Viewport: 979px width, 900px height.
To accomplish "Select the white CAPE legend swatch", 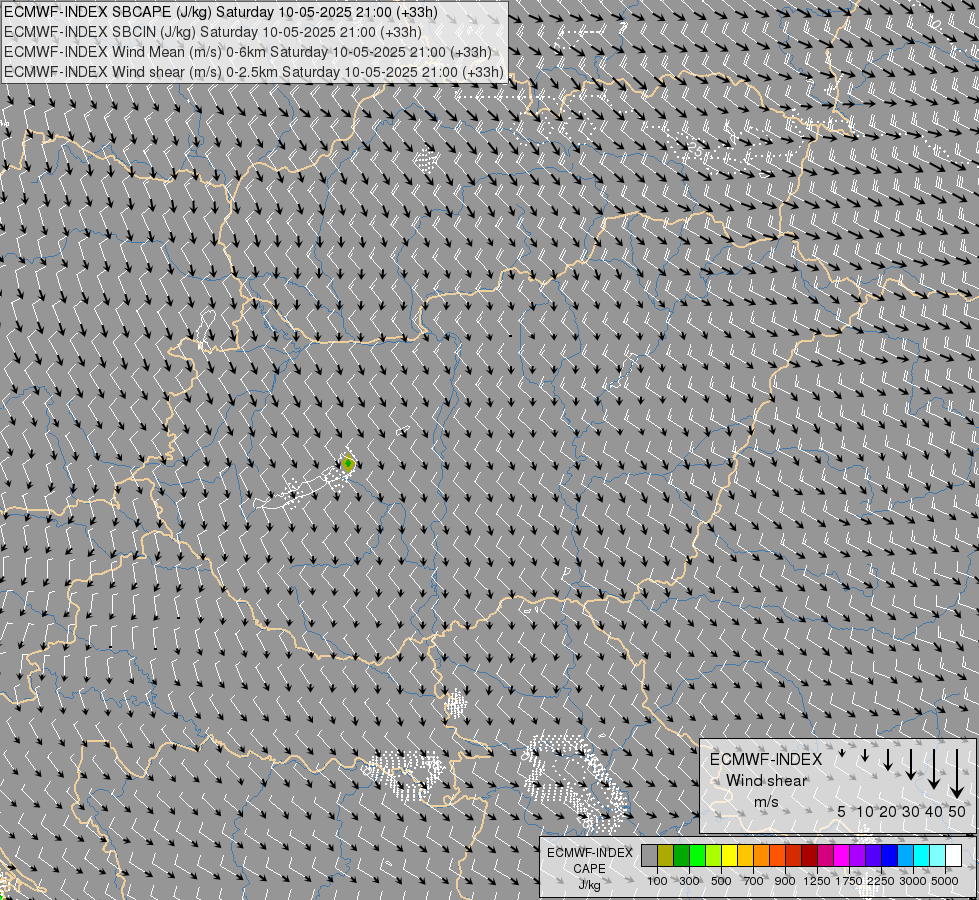I will coord(953,855).
